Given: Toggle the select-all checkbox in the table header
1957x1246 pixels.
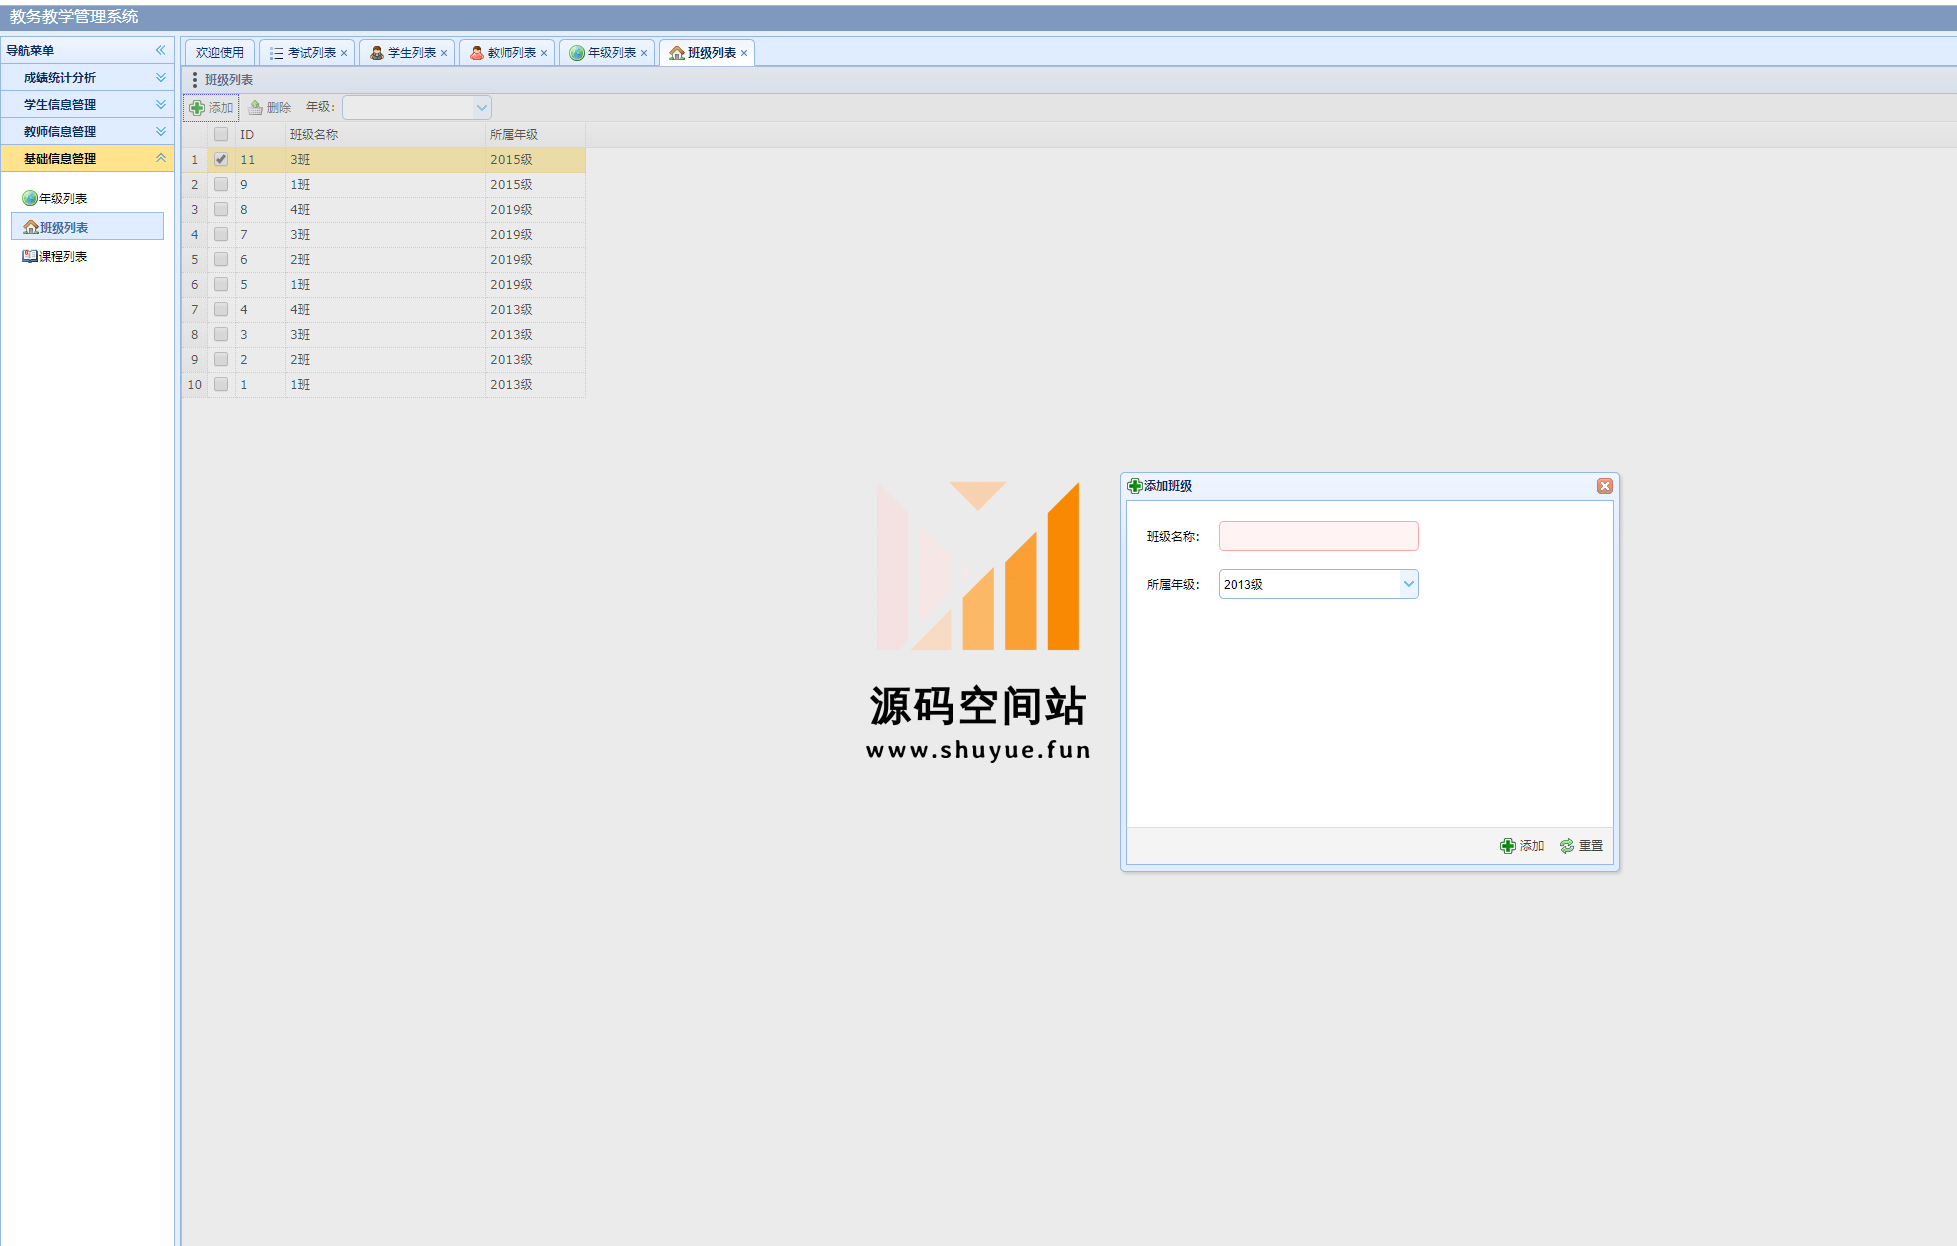Looking at the screenshot, I should coord(221,135).
